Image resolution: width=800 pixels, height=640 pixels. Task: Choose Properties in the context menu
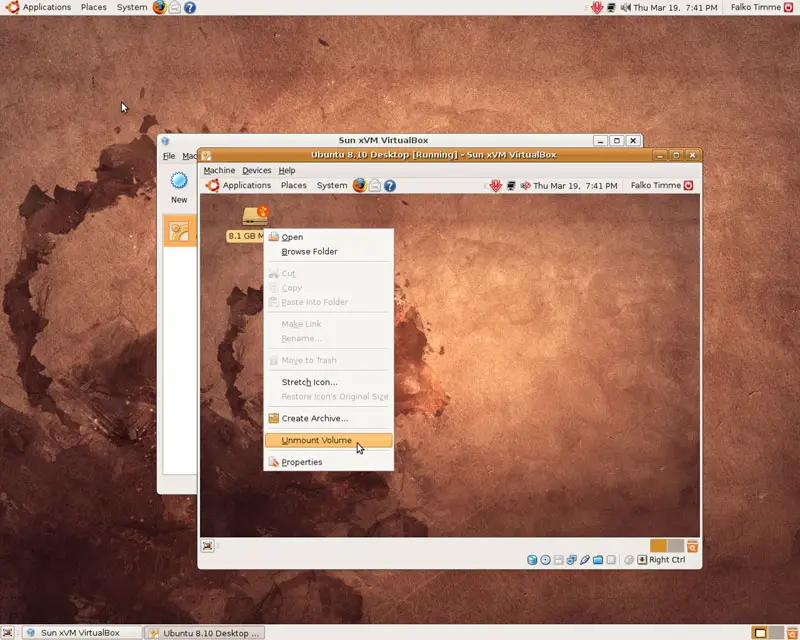pyautogui.click(x=329, y=462)
